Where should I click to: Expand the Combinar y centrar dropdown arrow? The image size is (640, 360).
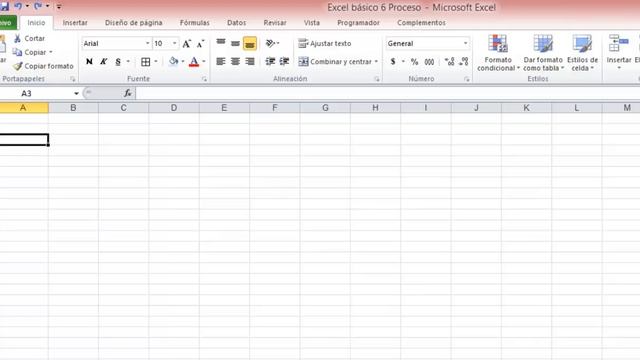376,62
